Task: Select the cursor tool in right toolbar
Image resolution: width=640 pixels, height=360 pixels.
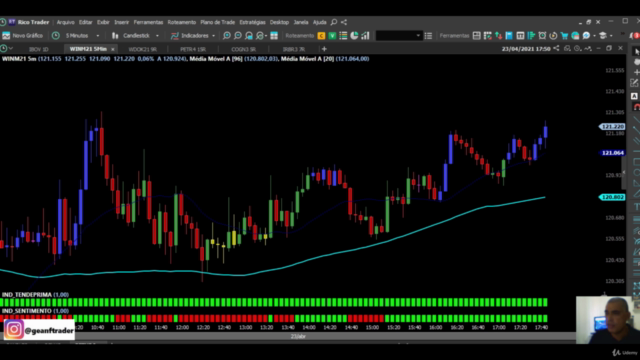Action: (x=636, y=51)
